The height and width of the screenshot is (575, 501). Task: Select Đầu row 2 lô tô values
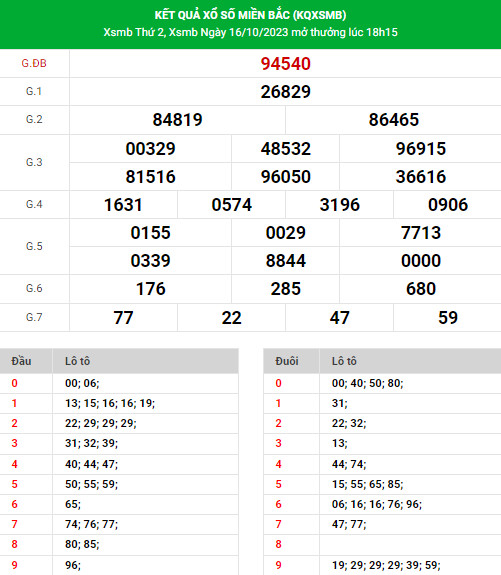101,423
